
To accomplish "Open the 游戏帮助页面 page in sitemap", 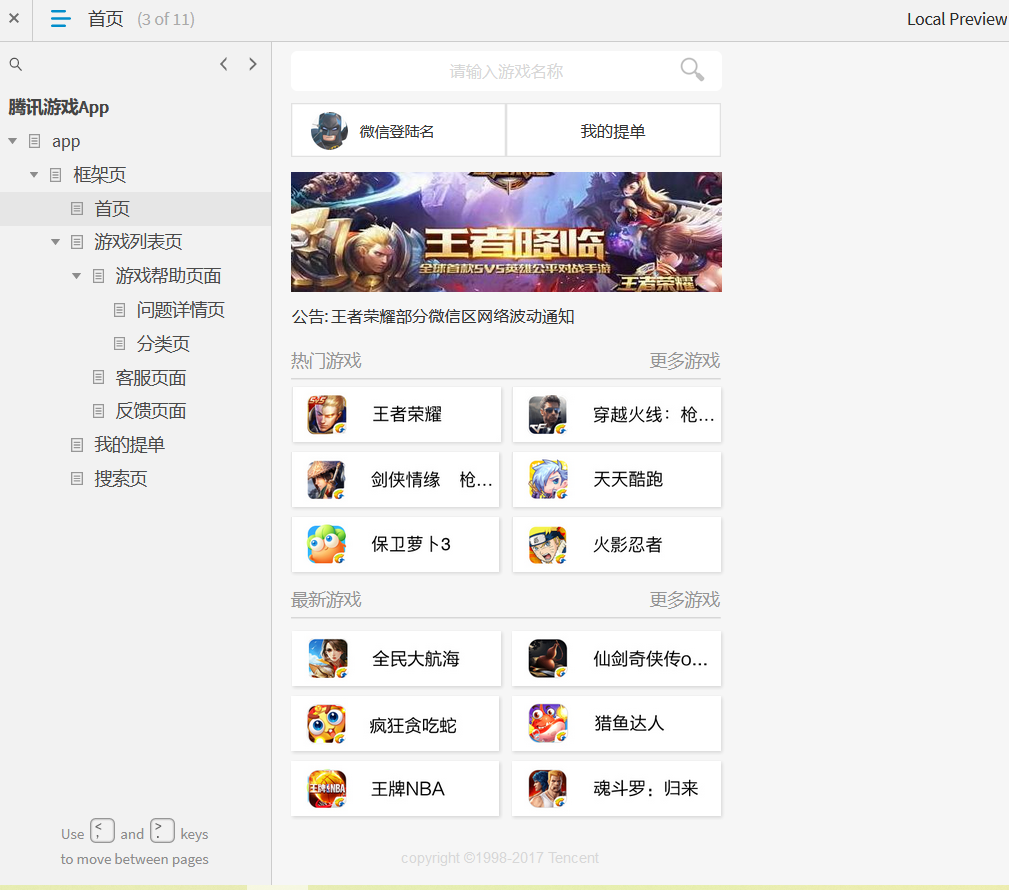I will click(x=169, y=276).
